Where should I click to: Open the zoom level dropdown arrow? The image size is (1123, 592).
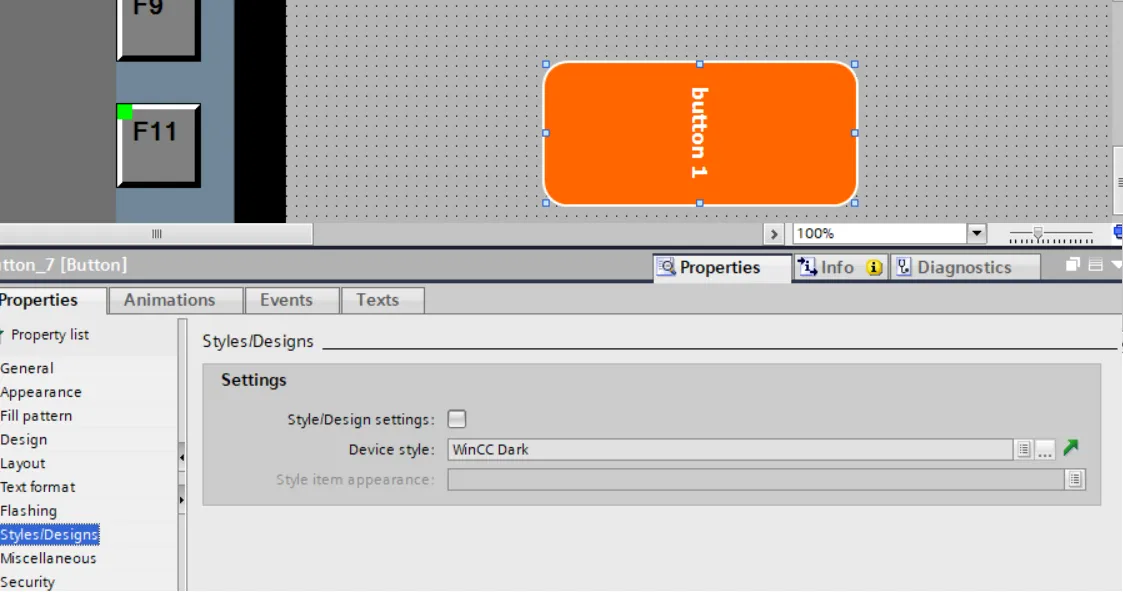click(976, 233)
